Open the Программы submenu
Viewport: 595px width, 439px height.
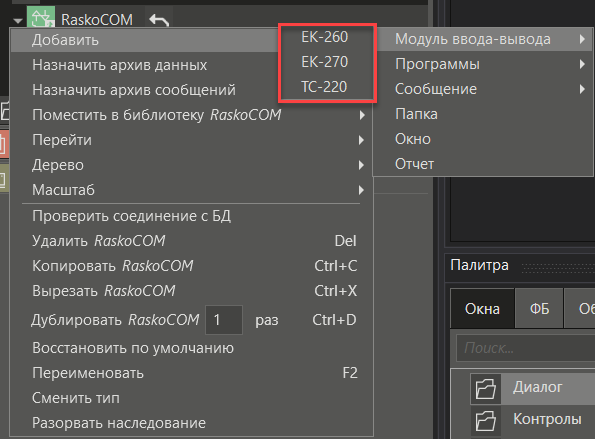pos(484,64)
